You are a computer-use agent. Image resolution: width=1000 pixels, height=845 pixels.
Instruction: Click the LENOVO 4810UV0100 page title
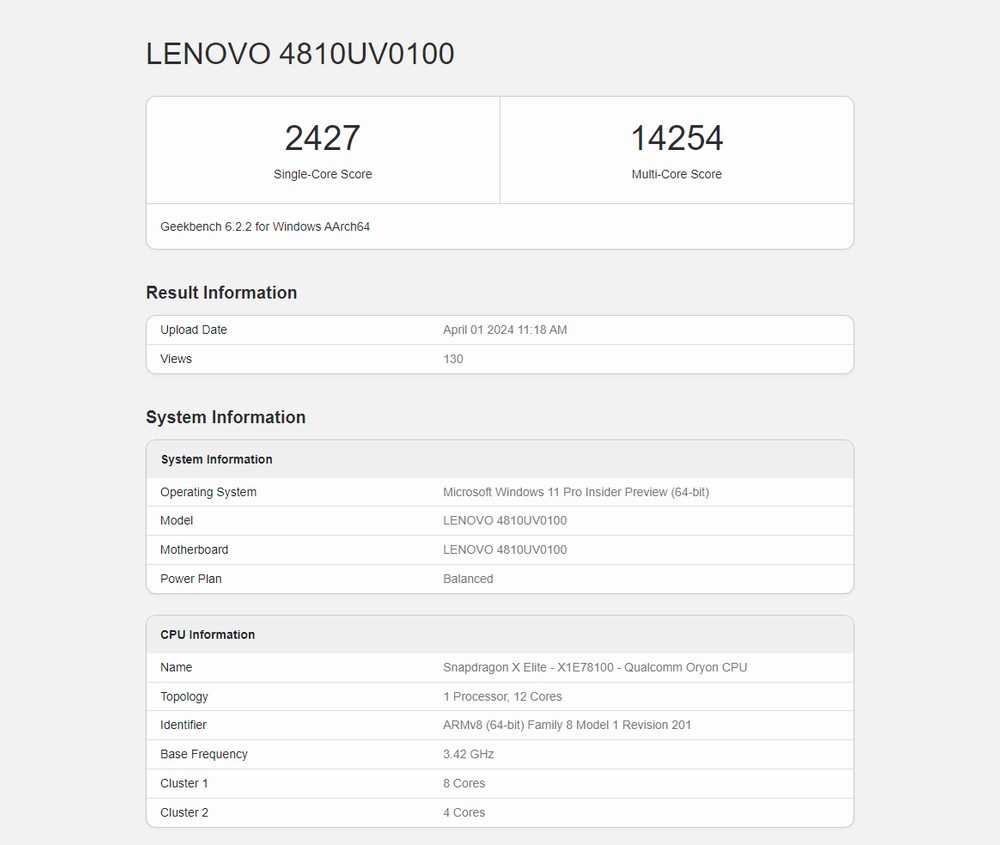click(x=300, y=54)
